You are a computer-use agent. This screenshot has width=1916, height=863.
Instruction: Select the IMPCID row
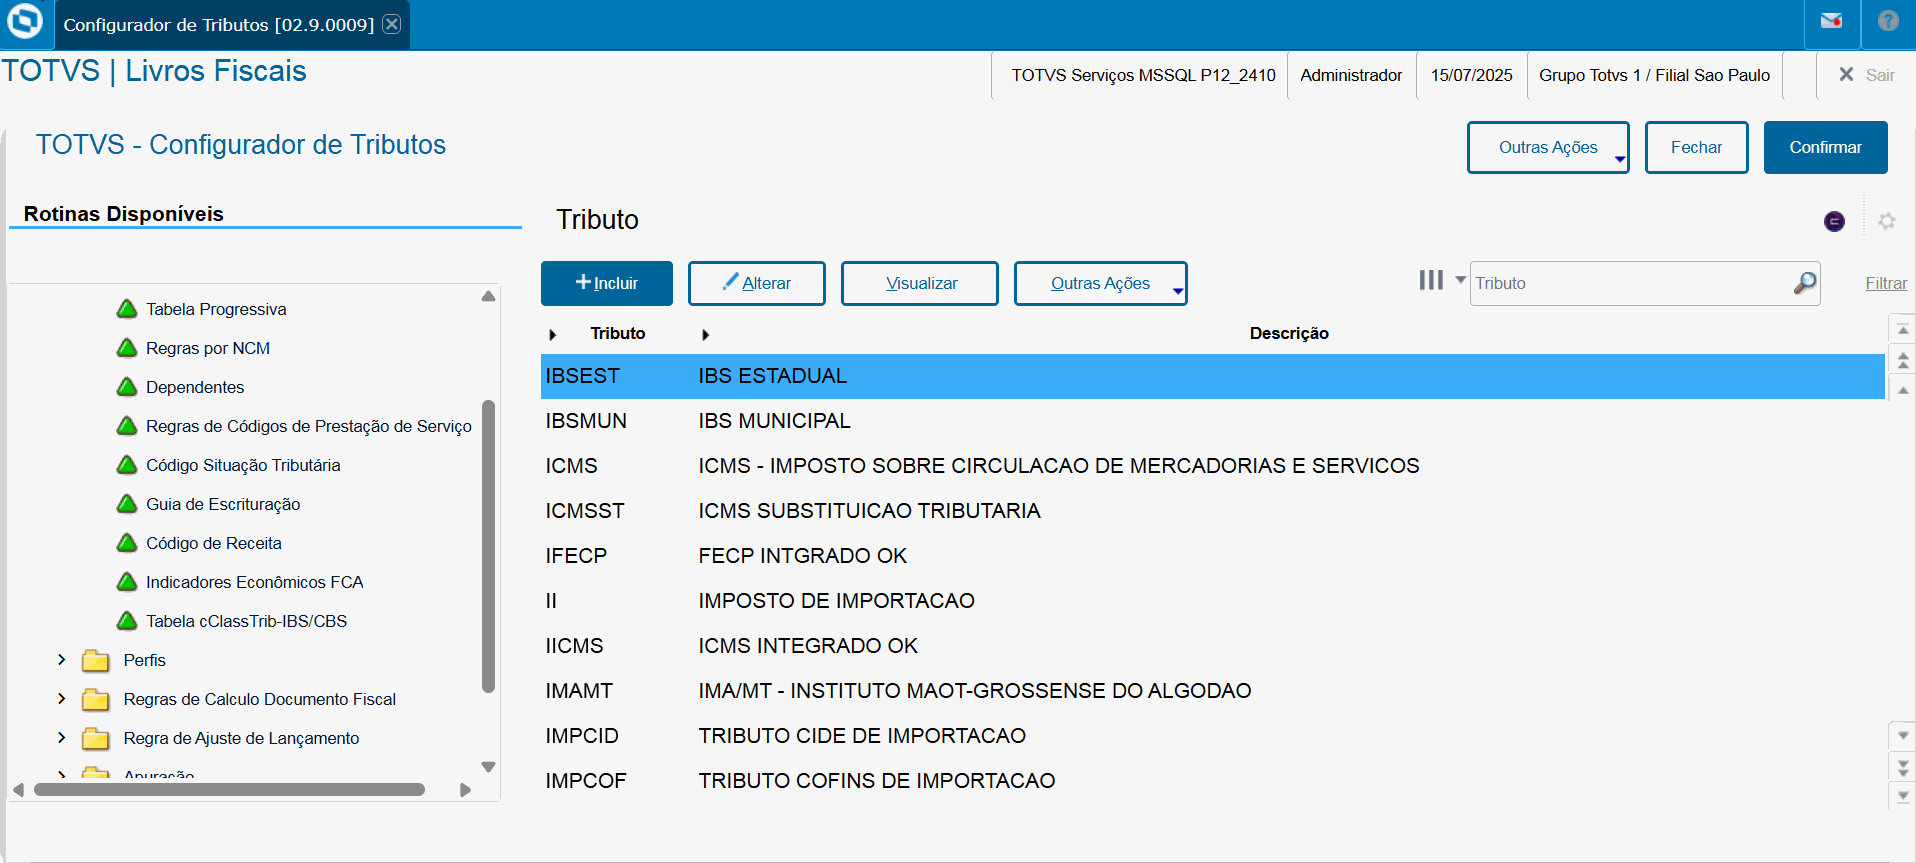1212,736
